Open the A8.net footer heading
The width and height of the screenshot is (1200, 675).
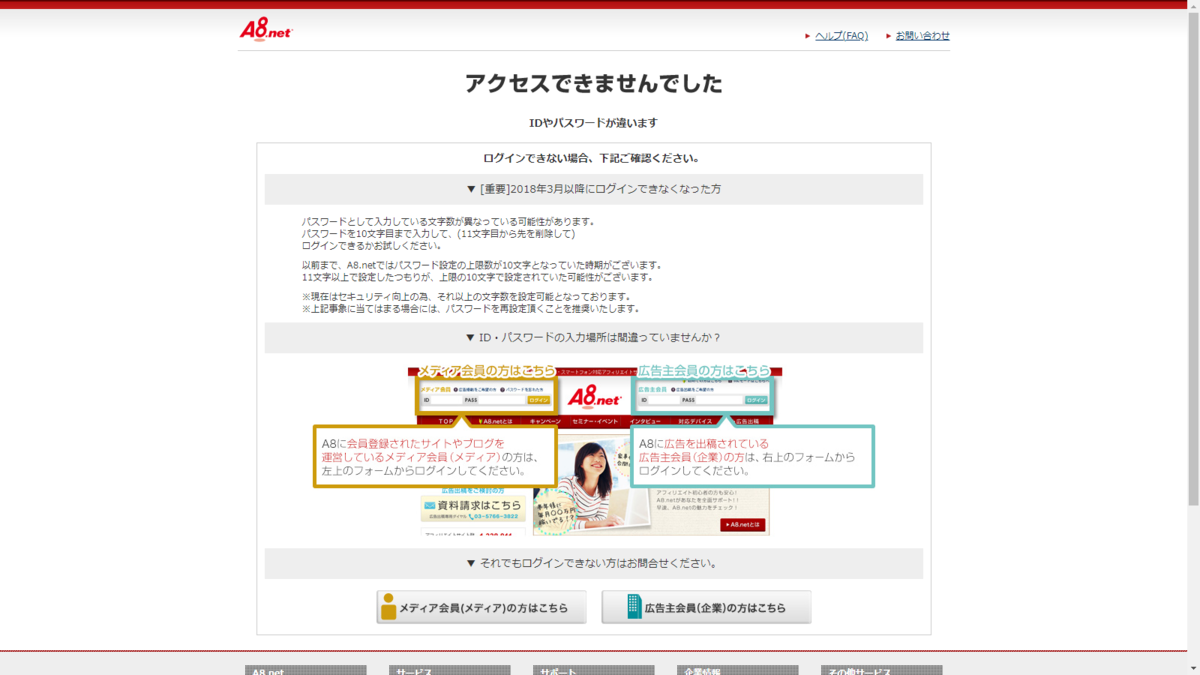[x=306, y=671]
